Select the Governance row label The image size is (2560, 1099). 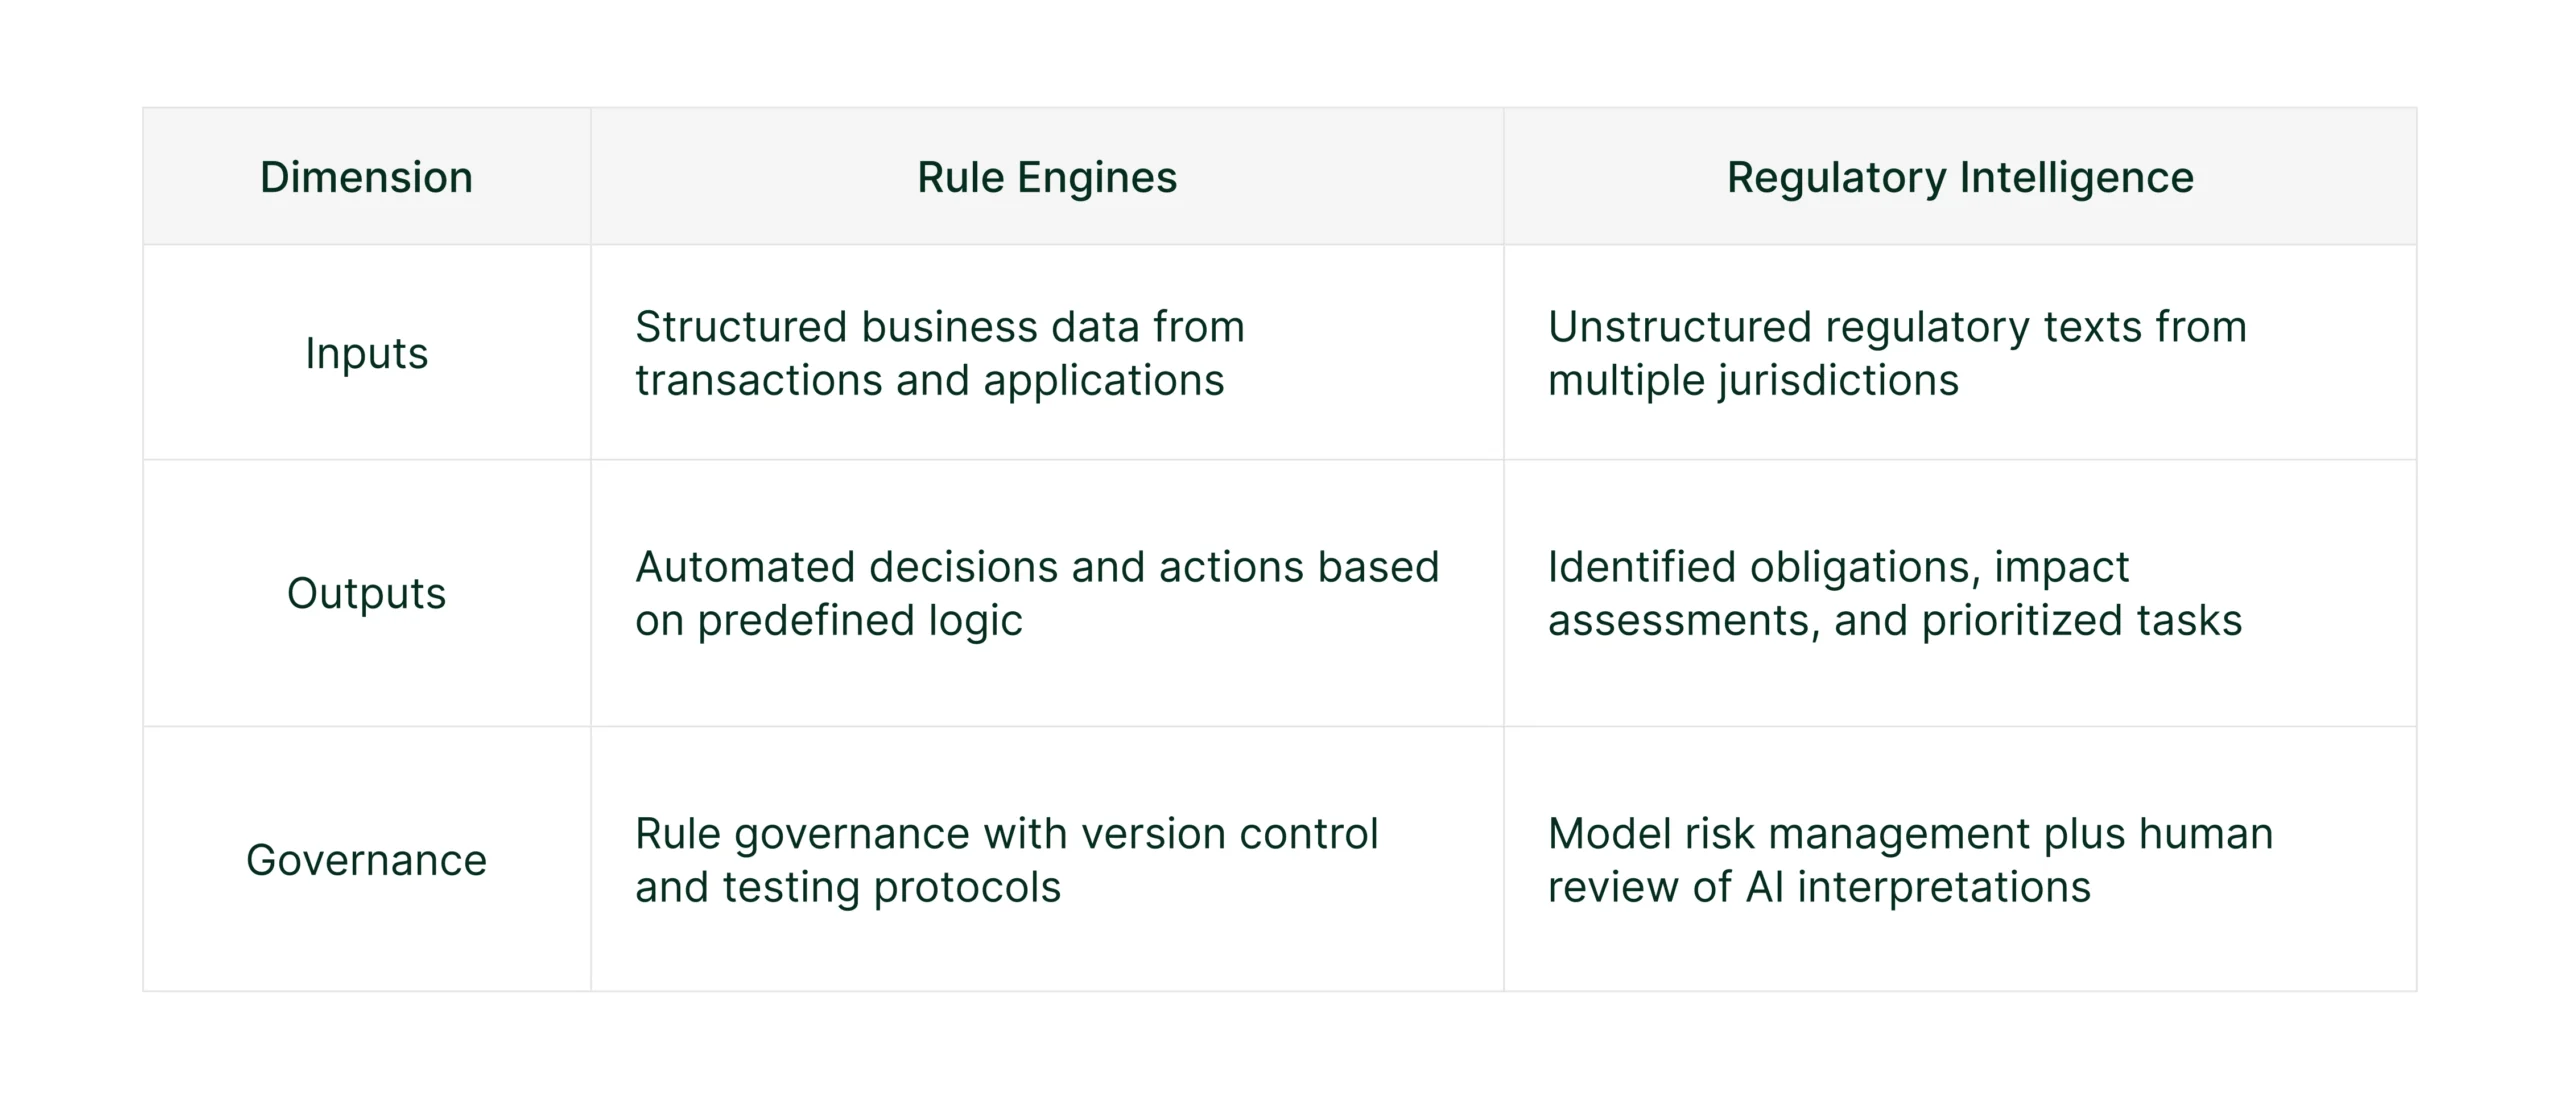click(366, 861)
